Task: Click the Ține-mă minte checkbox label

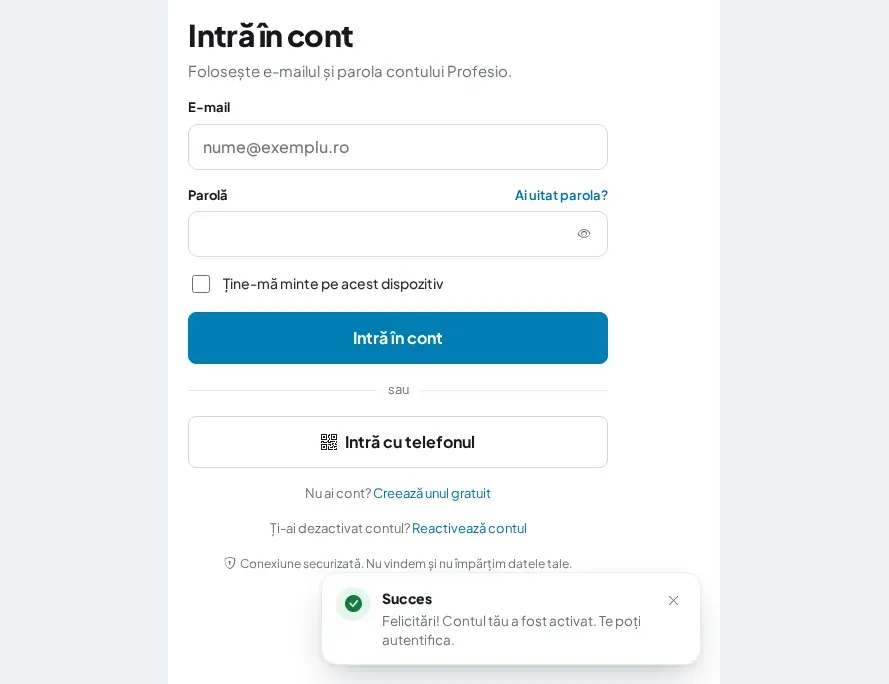Action: point(333,284)
